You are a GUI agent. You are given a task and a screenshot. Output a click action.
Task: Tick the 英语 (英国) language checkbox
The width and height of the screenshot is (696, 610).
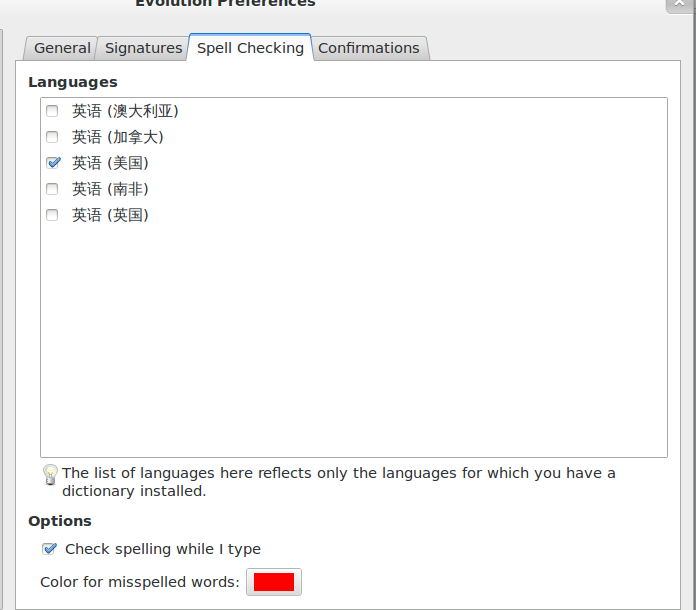[x=52, y=215]
